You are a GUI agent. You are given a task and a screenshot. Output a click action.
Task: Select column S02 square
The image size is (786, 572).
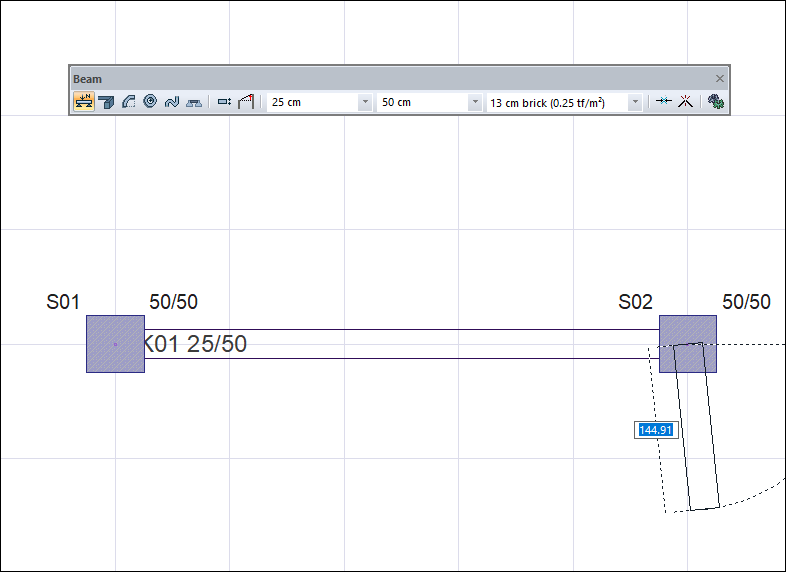tap(688, 344)
